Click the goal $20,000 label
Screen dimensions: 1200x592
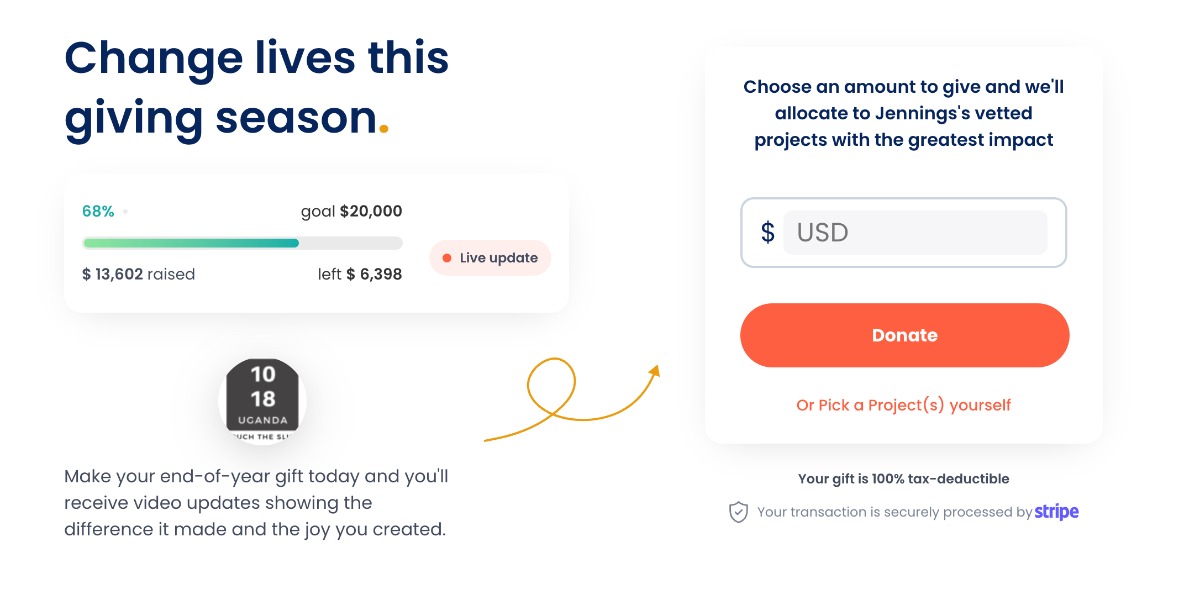tap(351, 212)
